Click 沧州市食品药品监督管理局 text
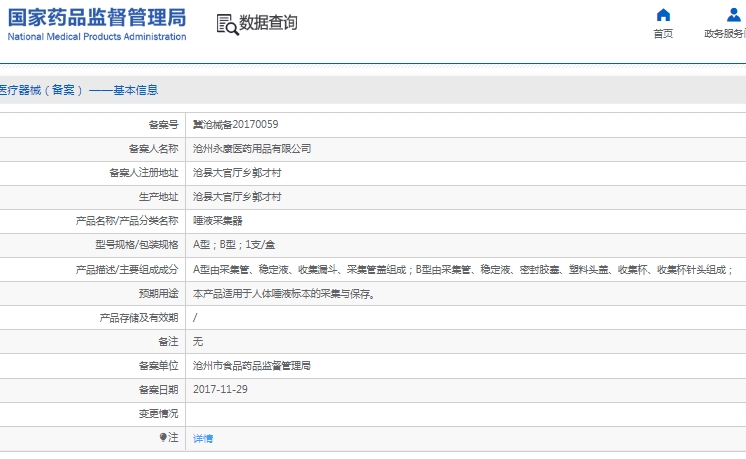Screen dimensions: 746x459 pos(252,366)
